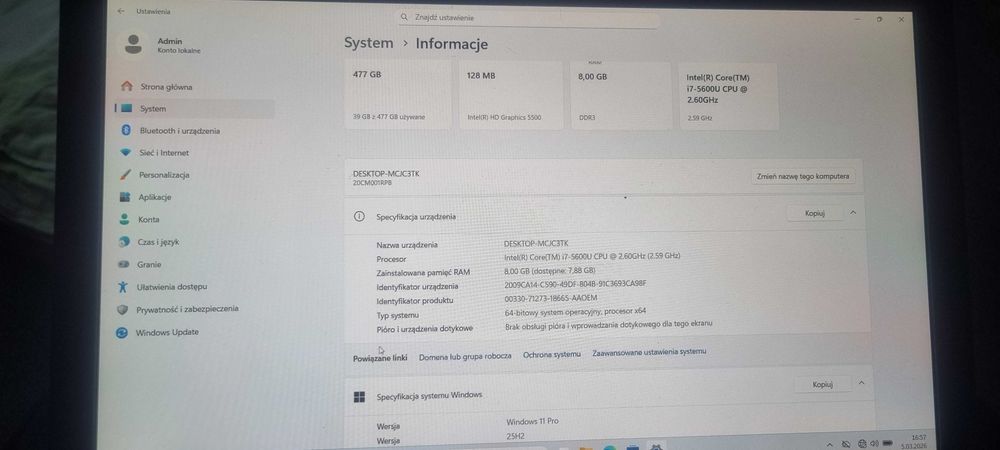
Task: Open the battery tray icon
Action: pyautogui.click(x=887, y=443)
